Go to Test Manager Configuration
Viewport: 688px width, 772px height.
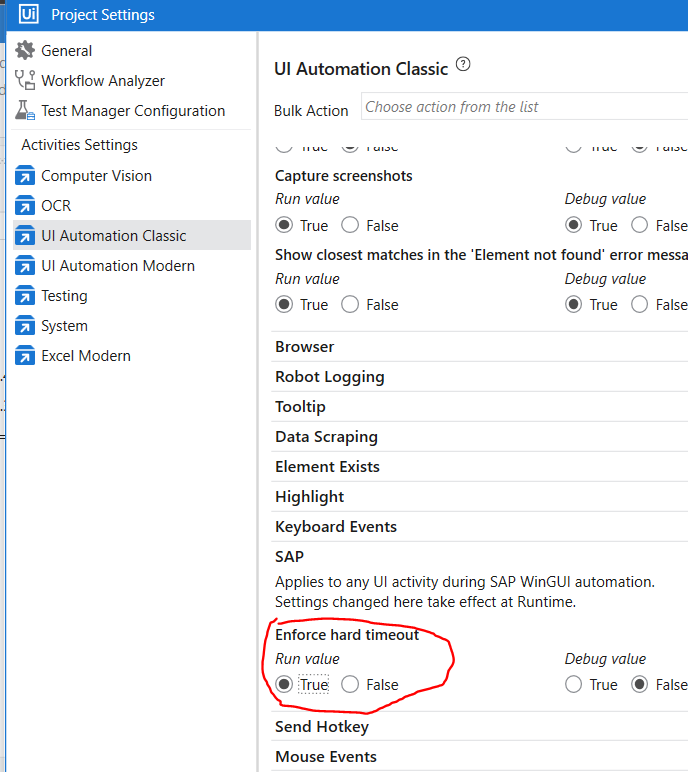point(133,111)
